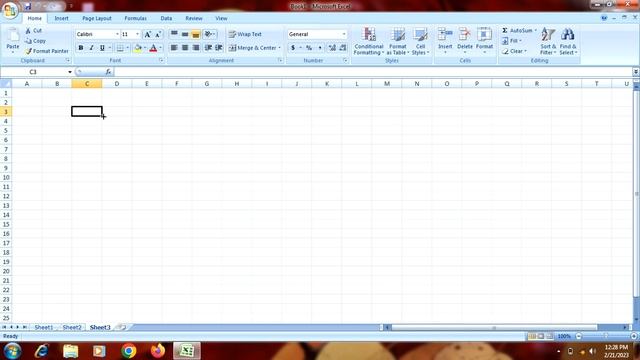The width and height of the screenshot is (640, 360).
Task: Open the Orientation text rotation icon
Action: point(209,34)
